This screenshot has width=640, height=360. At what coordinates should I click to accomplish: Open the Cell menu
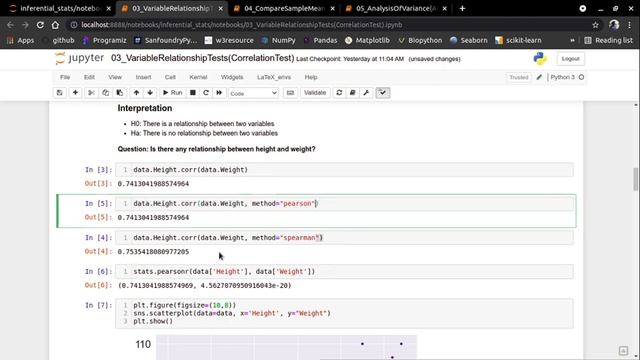[170, 77]
